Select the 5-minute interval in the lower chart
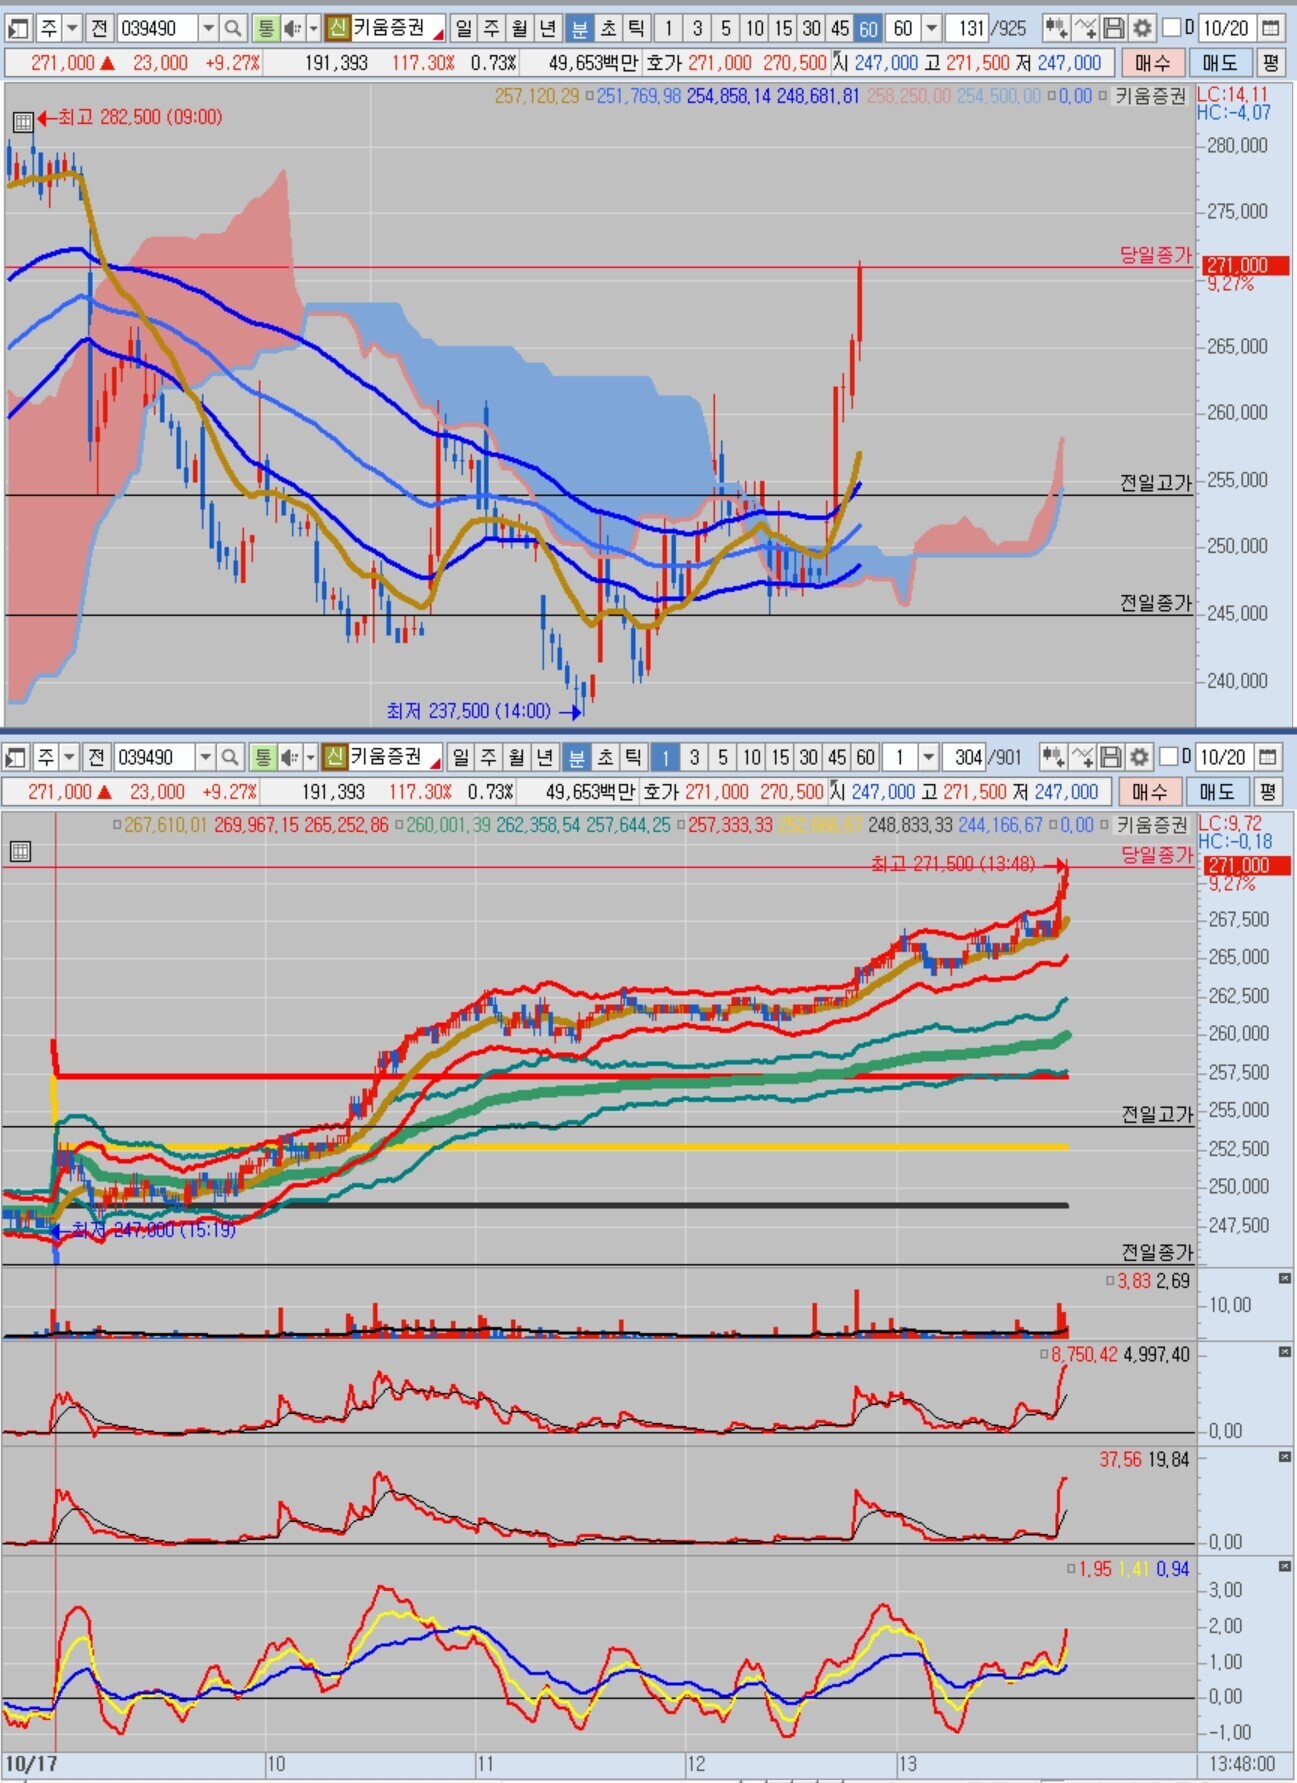This screenshot has width=1297, height=1783. point(722,757)
